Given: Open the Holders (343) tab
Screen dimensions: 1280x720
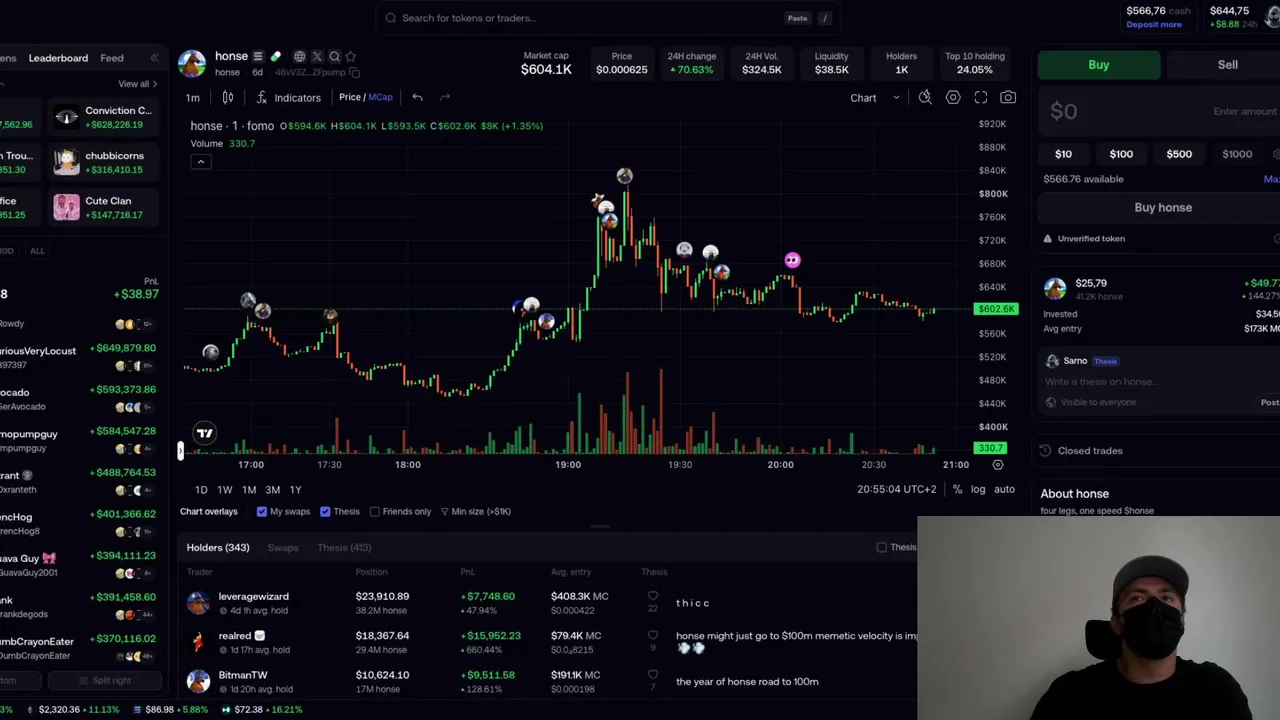Looking at the screenshot, I should (218, 548).
